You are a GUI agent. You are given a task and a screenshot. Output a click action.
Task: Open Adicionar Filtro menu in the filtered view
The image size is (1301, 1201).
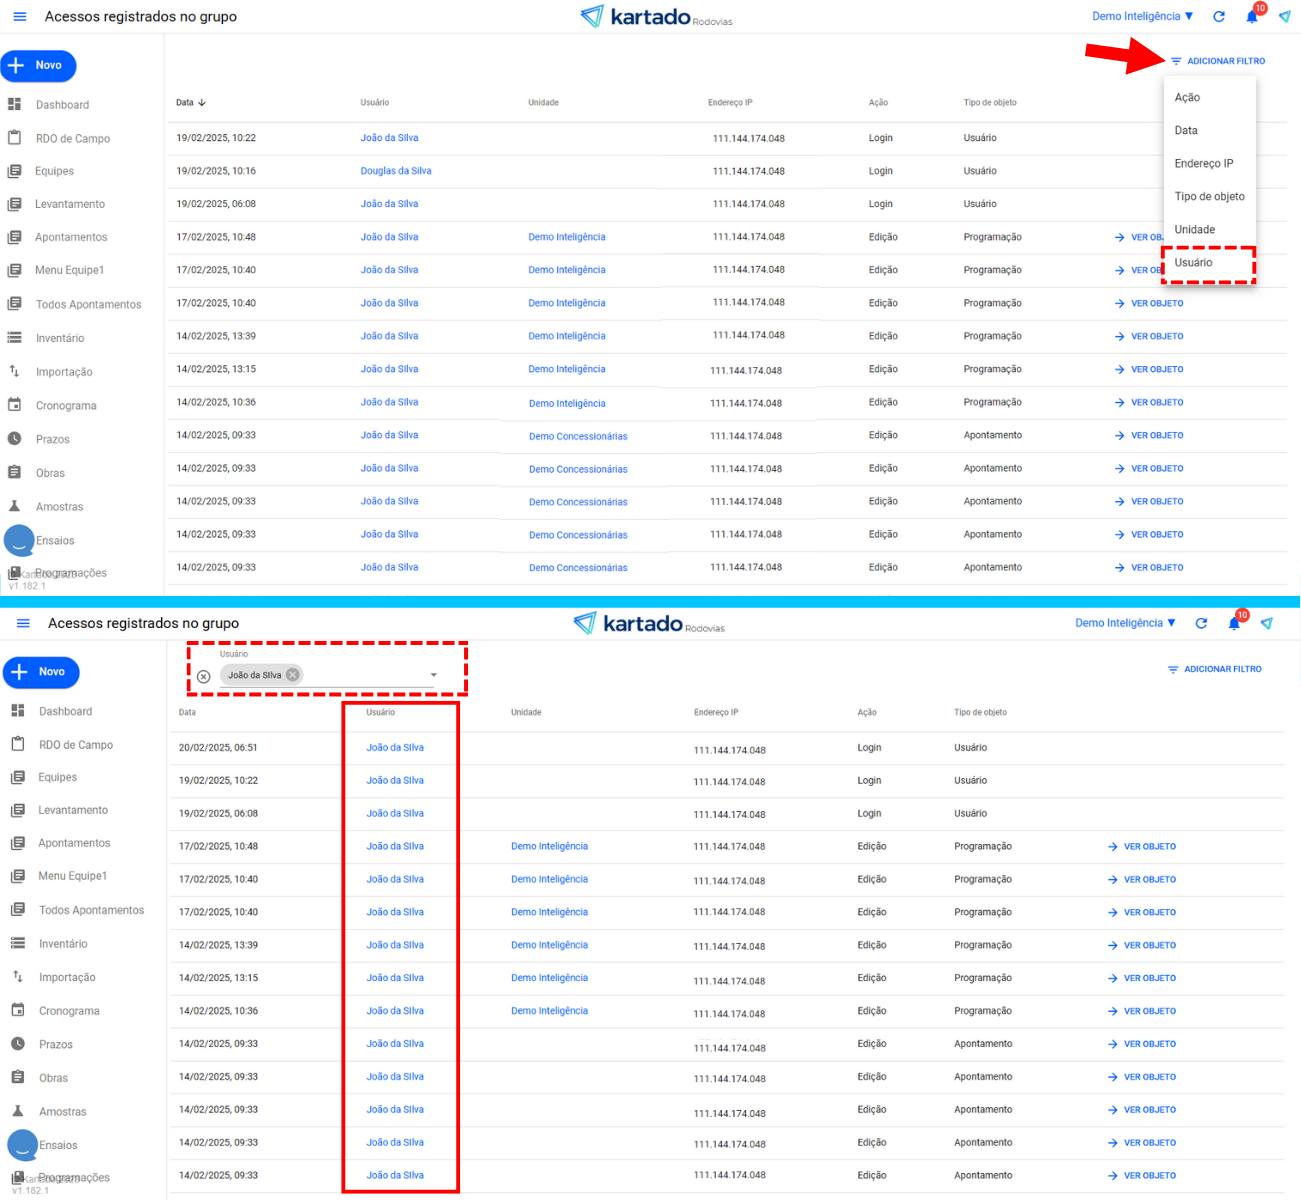pyautogui.click(x=1215, y=669)
